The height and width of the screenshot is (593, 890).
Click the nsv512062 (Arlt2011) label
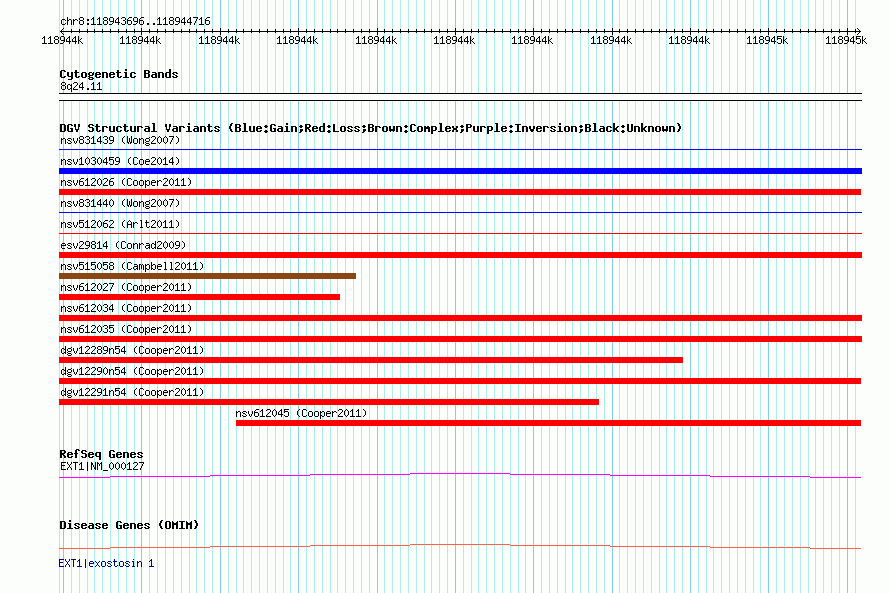pyautogui.click(x=120, y=224)
